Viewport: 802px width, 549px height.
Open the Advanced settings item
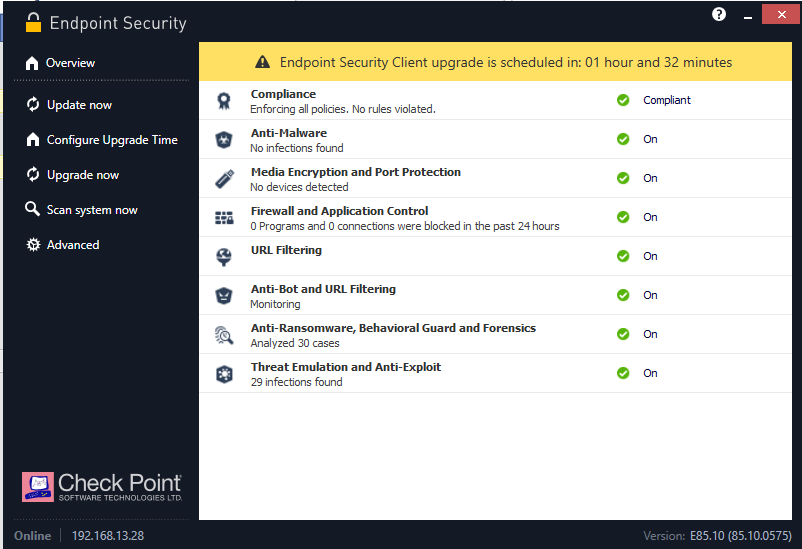(x=73, y=245)
